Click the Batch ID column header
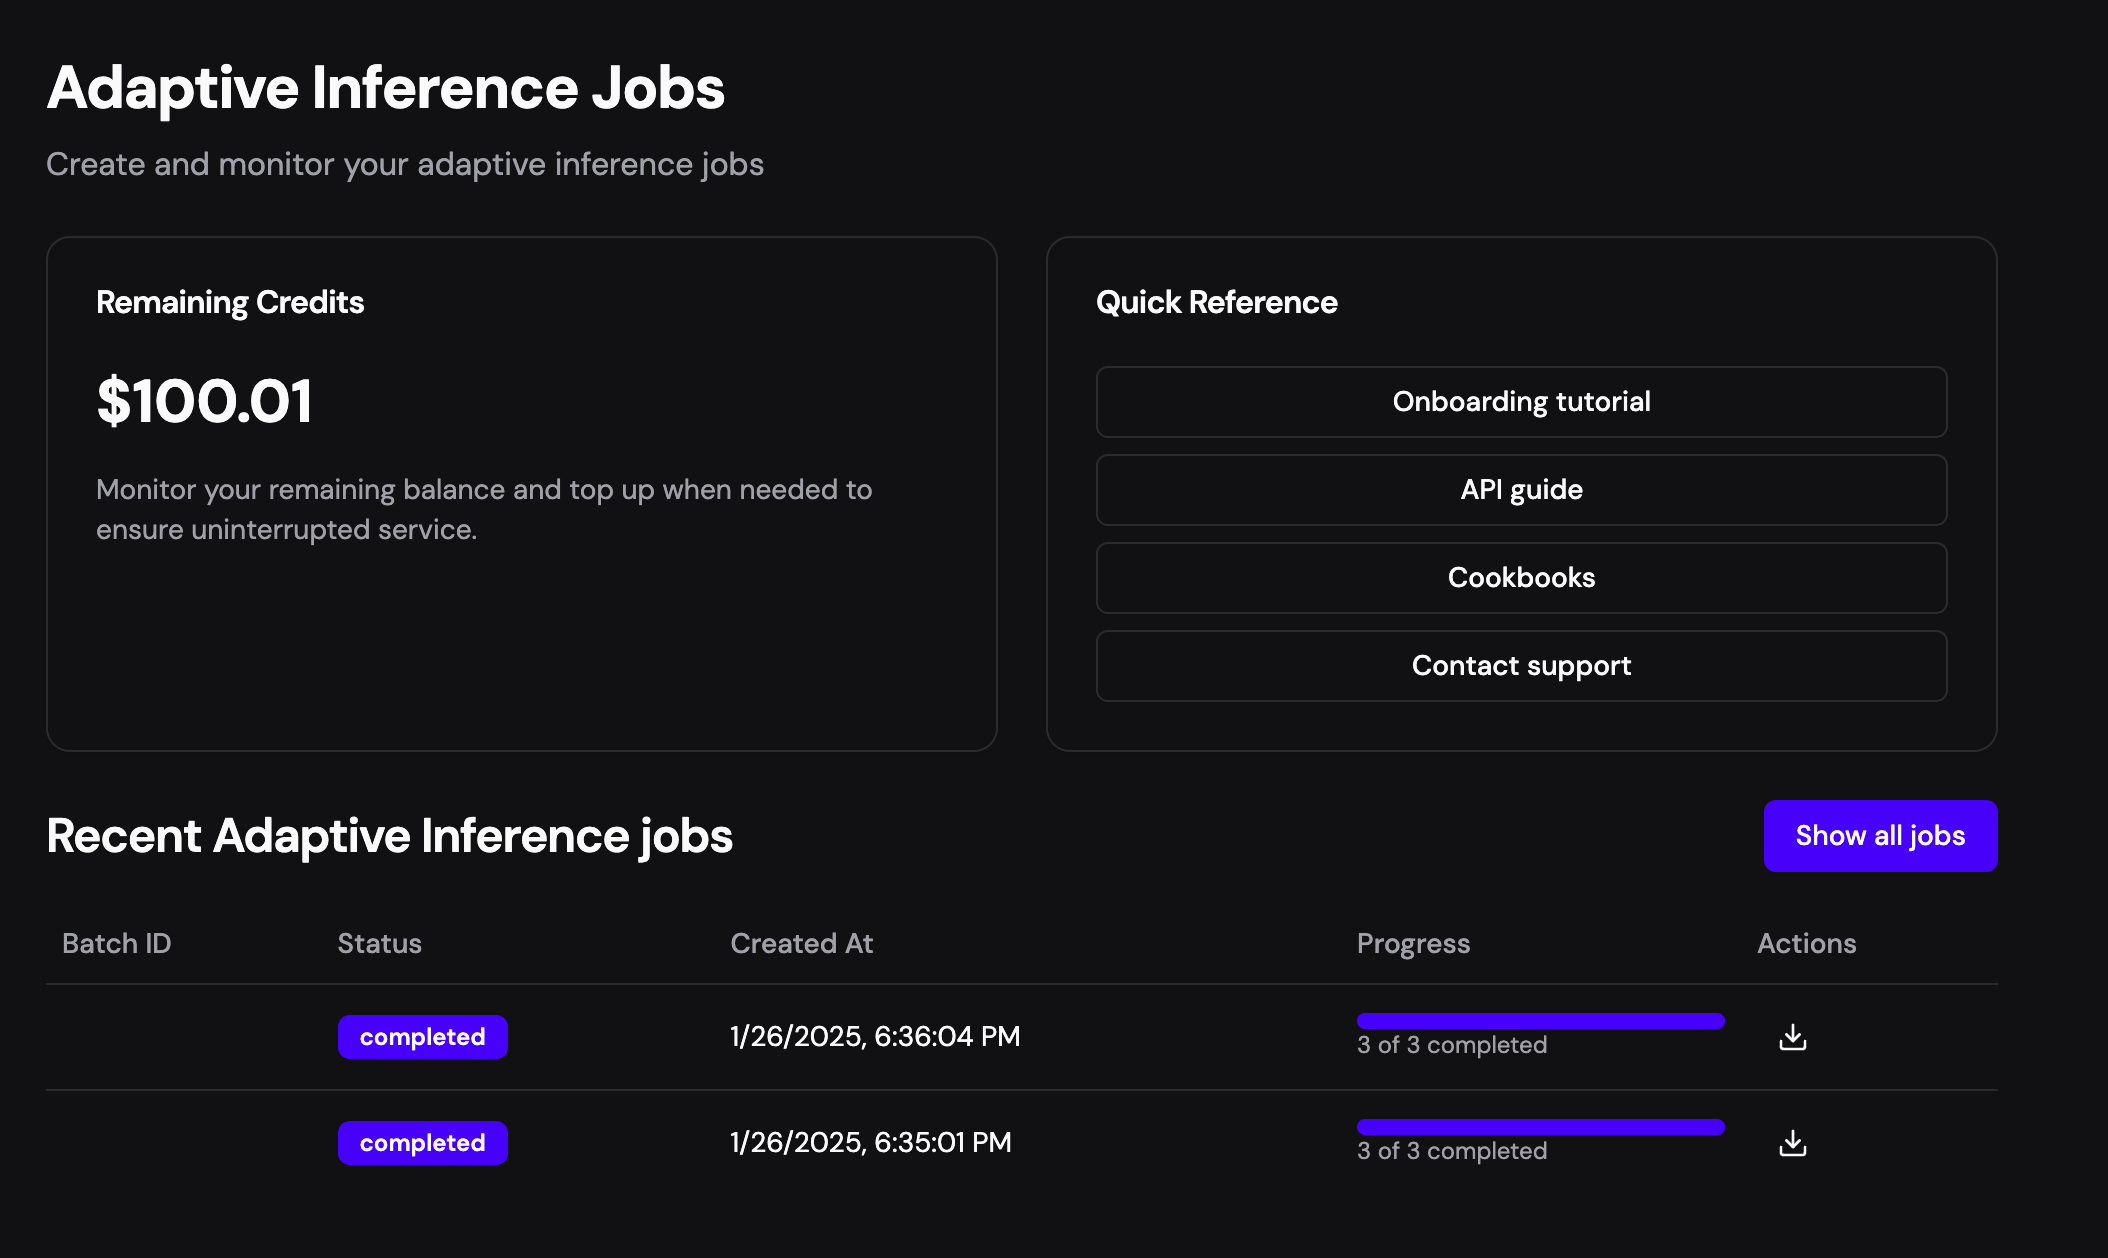2108x1258 pixels. tap(117, 943)
